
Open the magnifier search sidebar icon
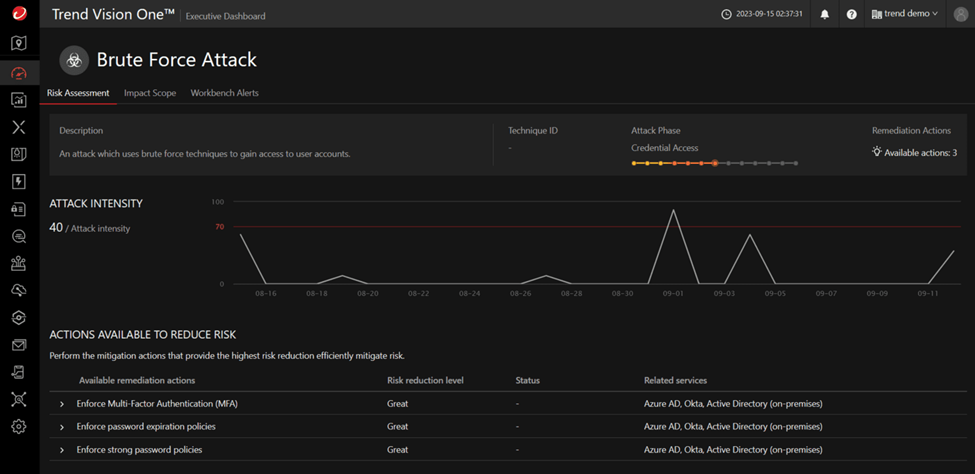tap(19, 236)
